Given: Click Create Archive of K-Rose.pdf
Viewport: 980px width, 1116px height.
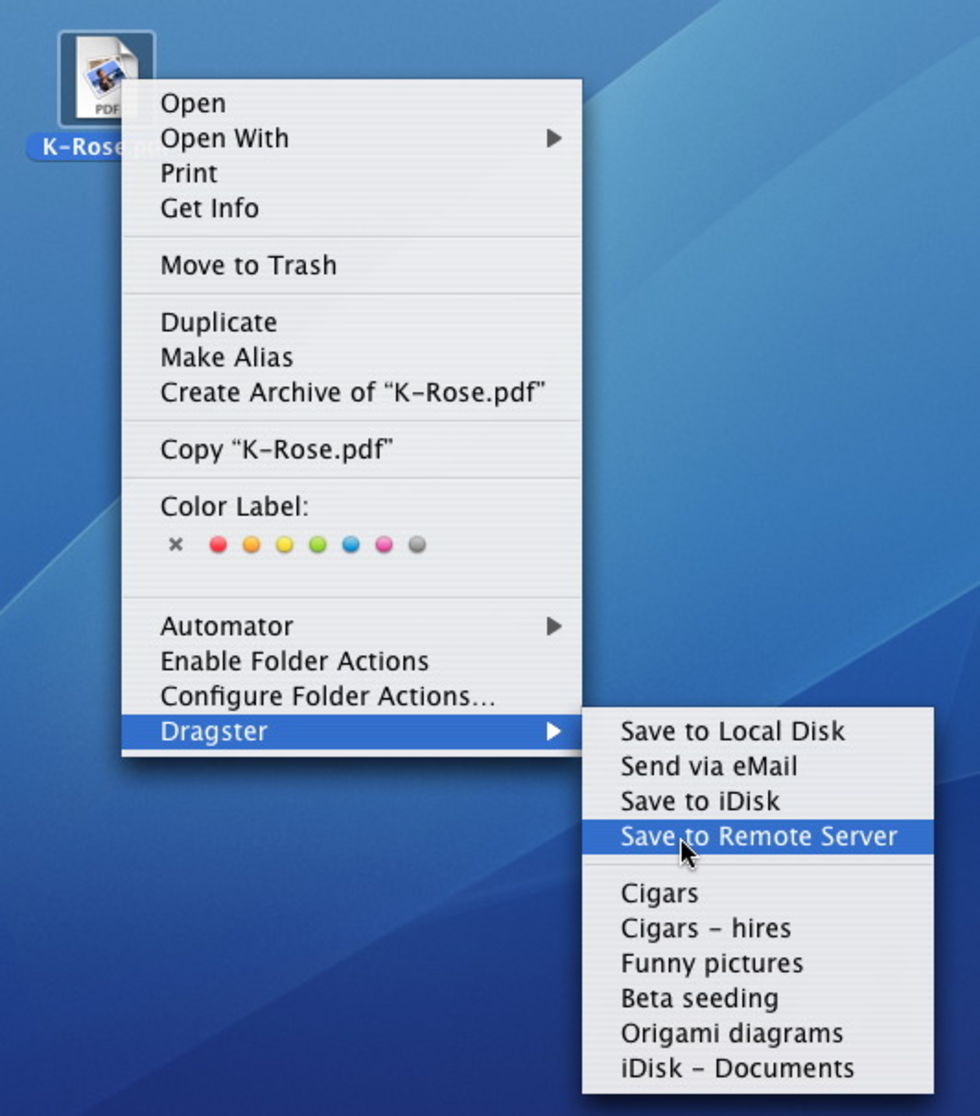Looking at the screenshot, I should [352, 392].
